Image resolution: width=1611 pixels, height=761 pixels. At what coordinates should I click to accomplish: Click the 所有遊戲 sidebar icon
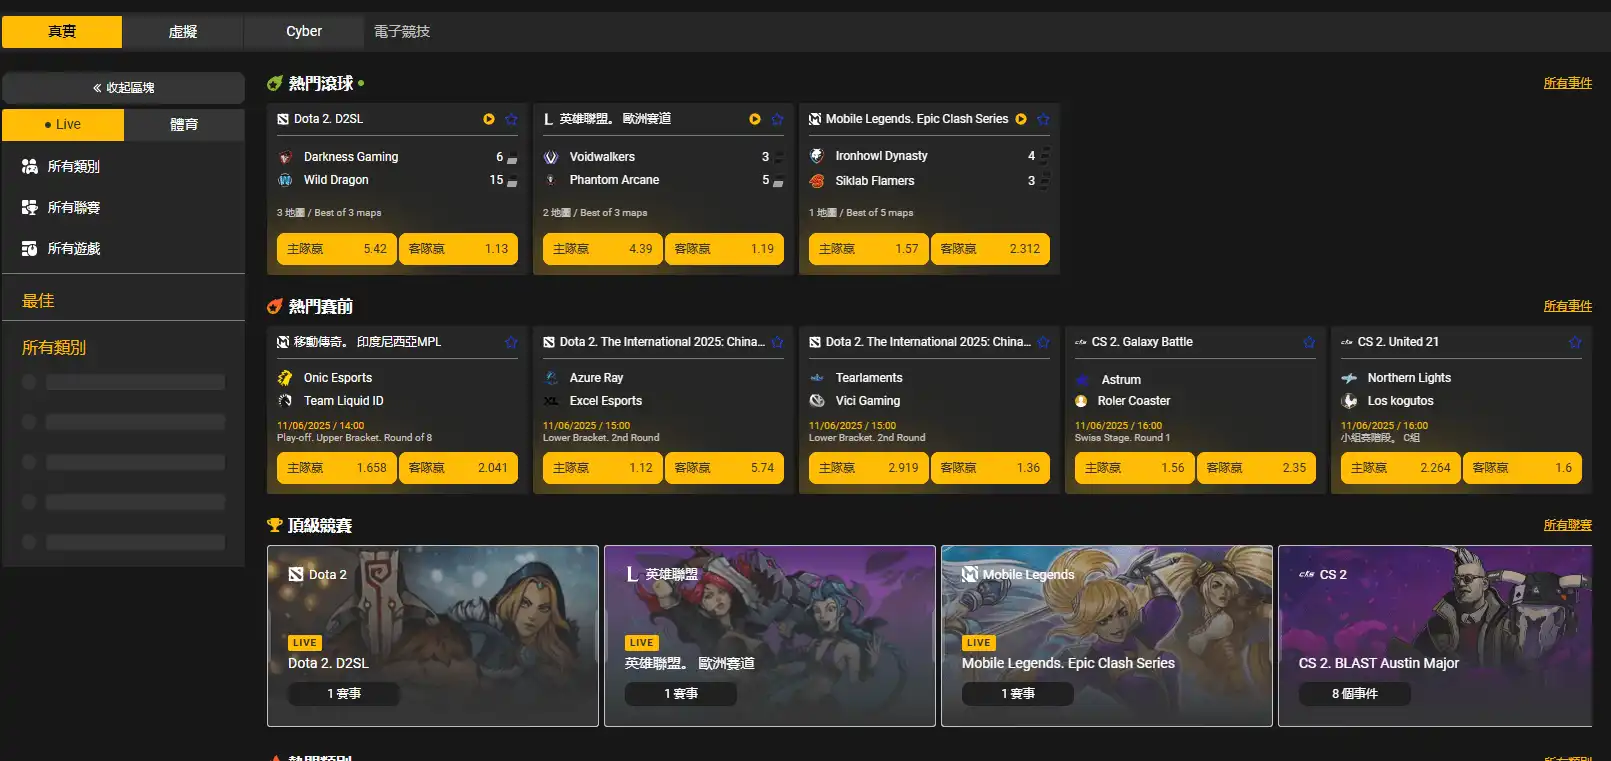30,248
